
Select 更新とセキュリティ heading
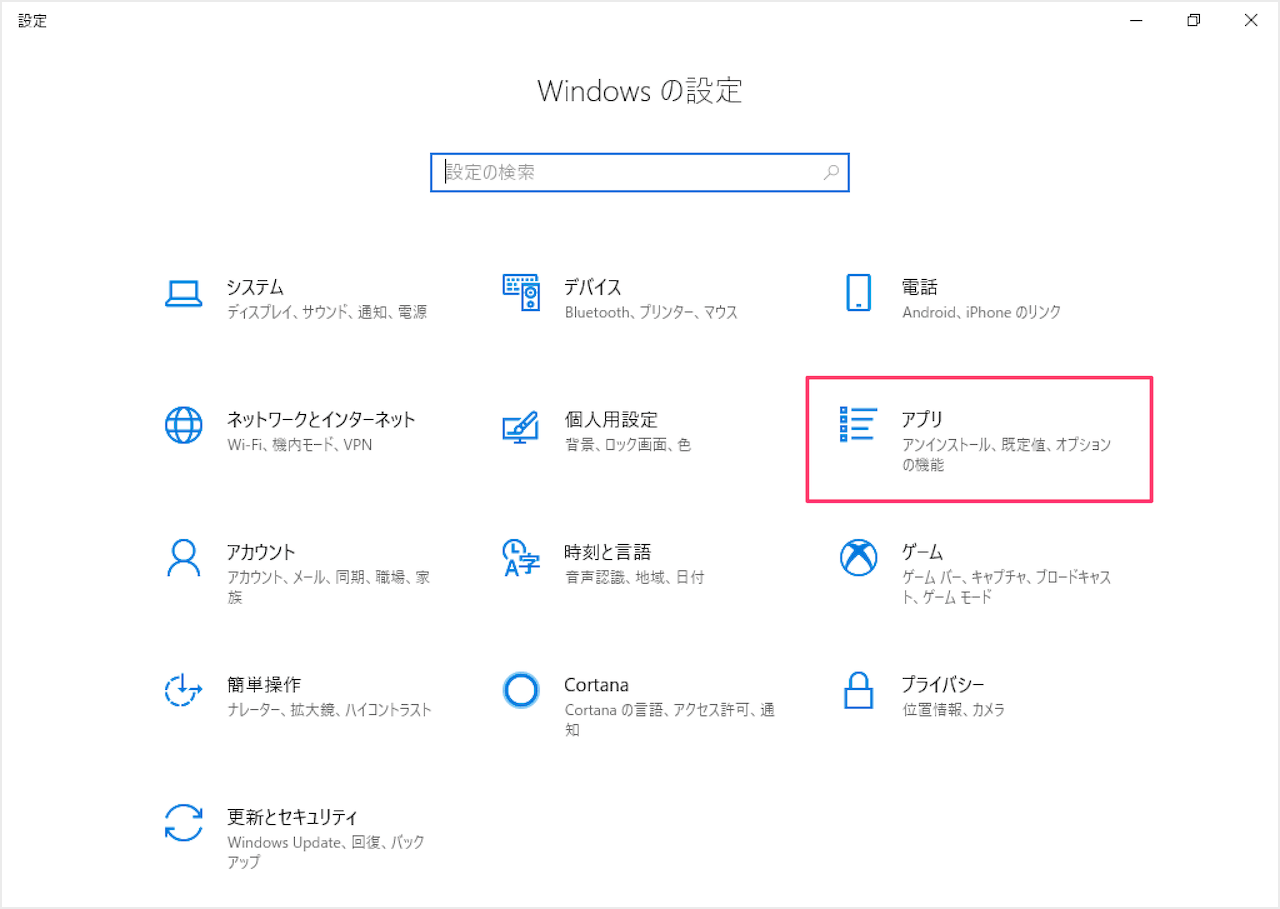[x=292, y=817]
